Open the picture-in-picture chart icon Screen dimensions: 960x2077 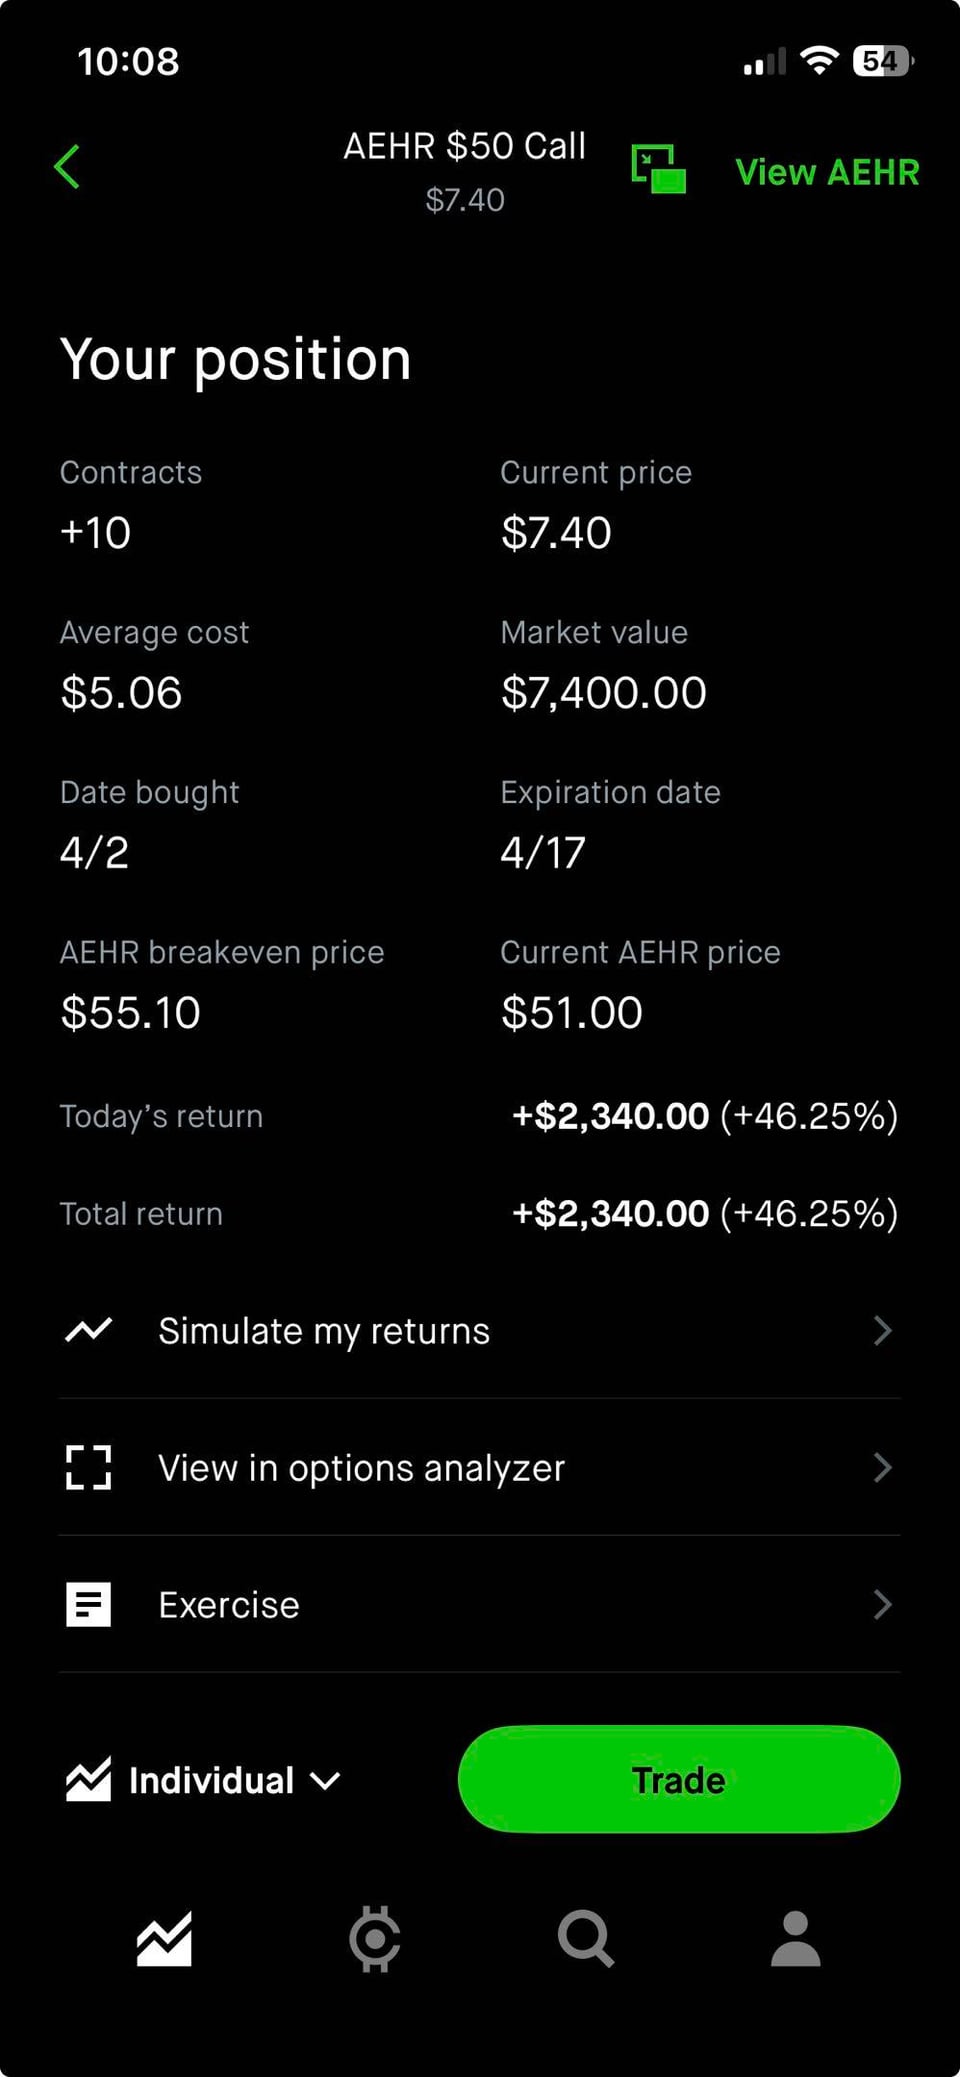pyautogui.click(x=658, y=168)
